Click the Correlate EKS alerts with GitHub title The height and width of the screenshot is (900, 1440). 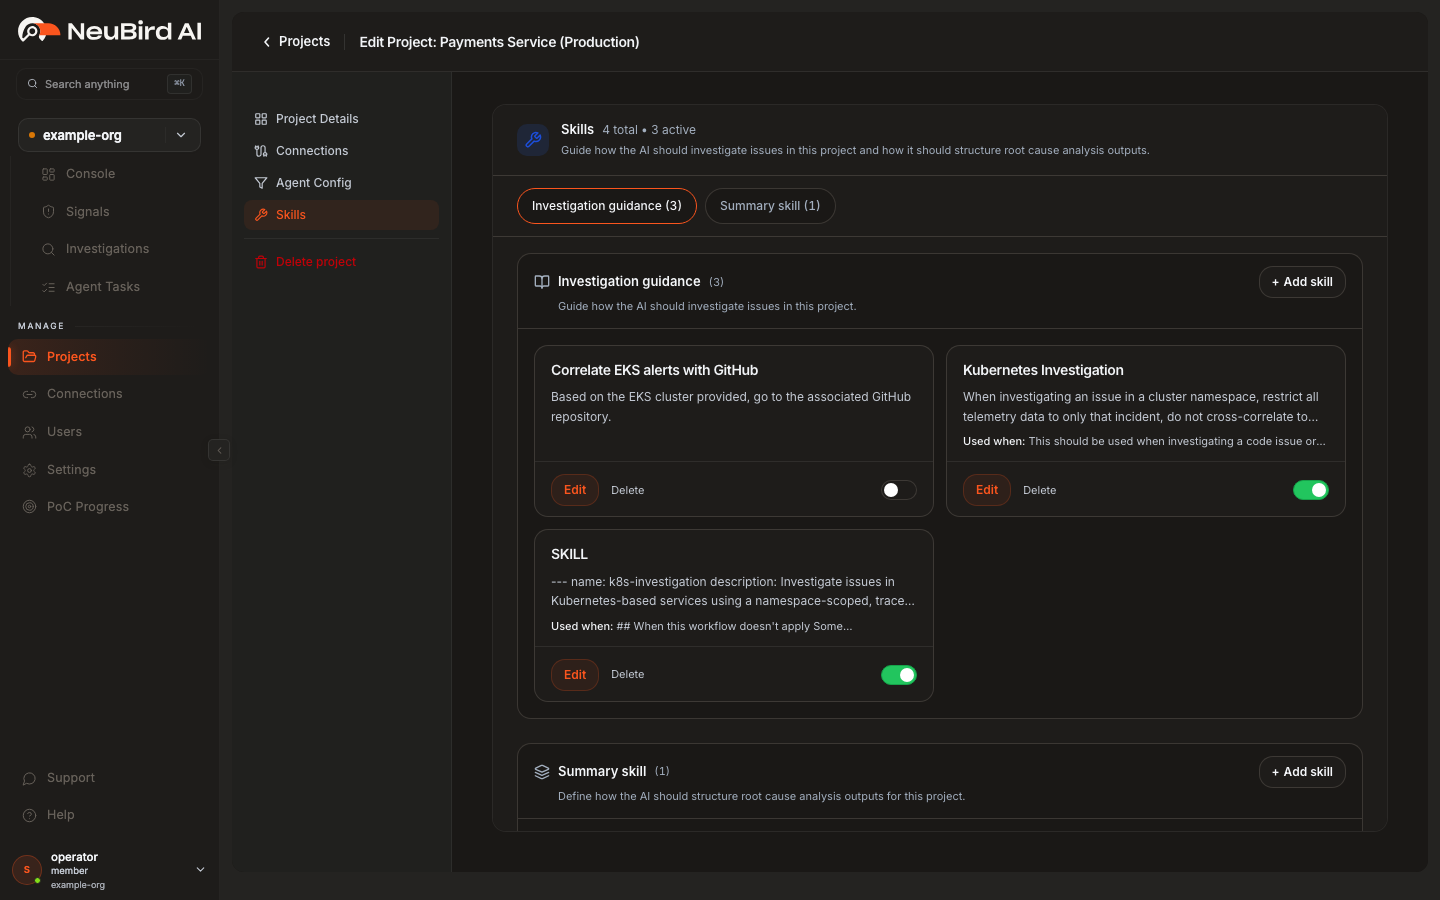point(654,370)
